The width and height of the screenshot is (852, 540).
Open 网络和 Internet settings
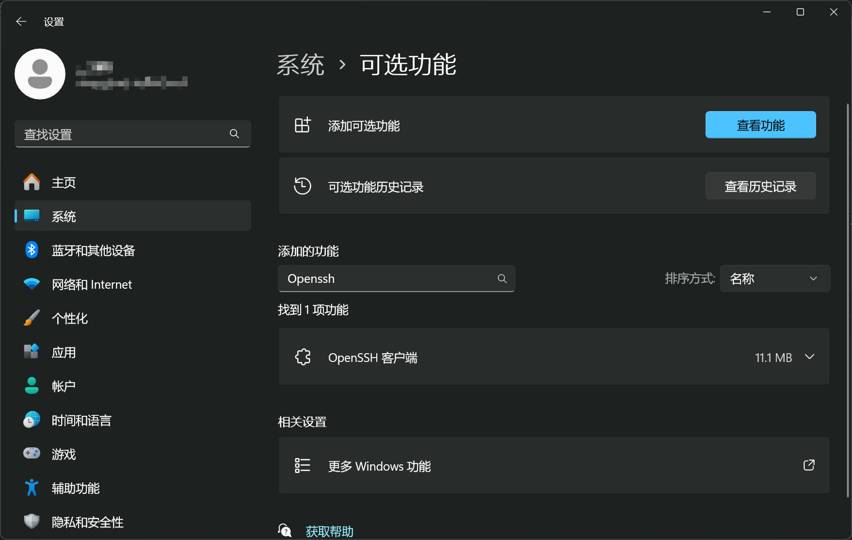point(91,285)
